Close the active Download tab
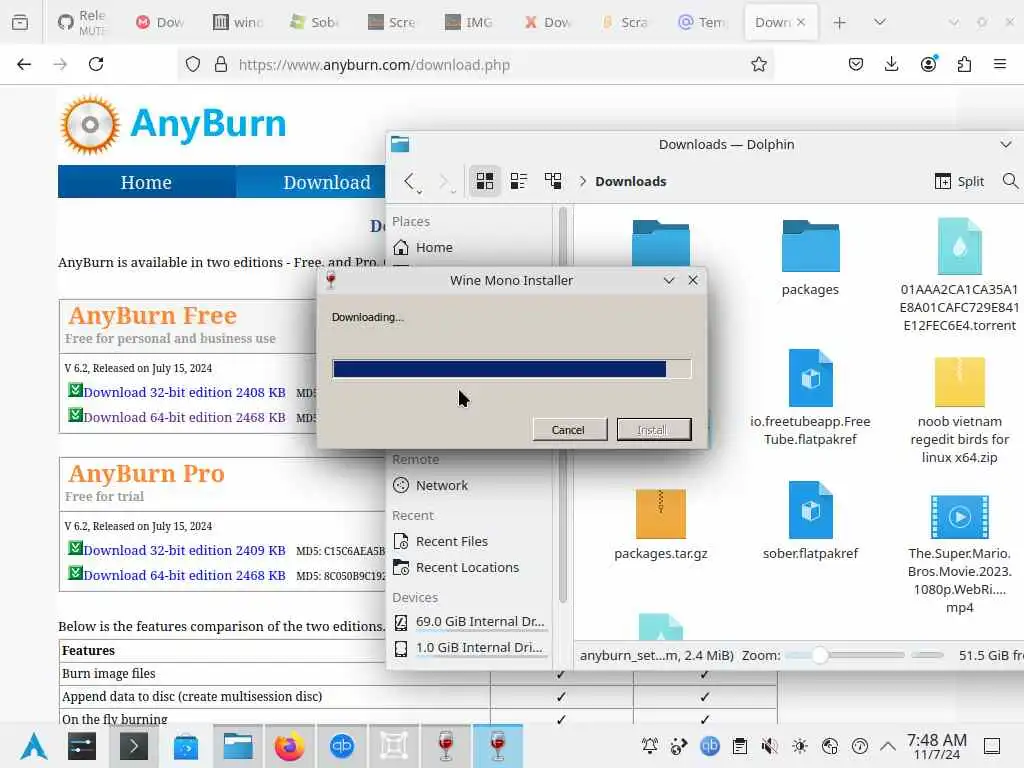The image size is (1024, 768). 801,22
